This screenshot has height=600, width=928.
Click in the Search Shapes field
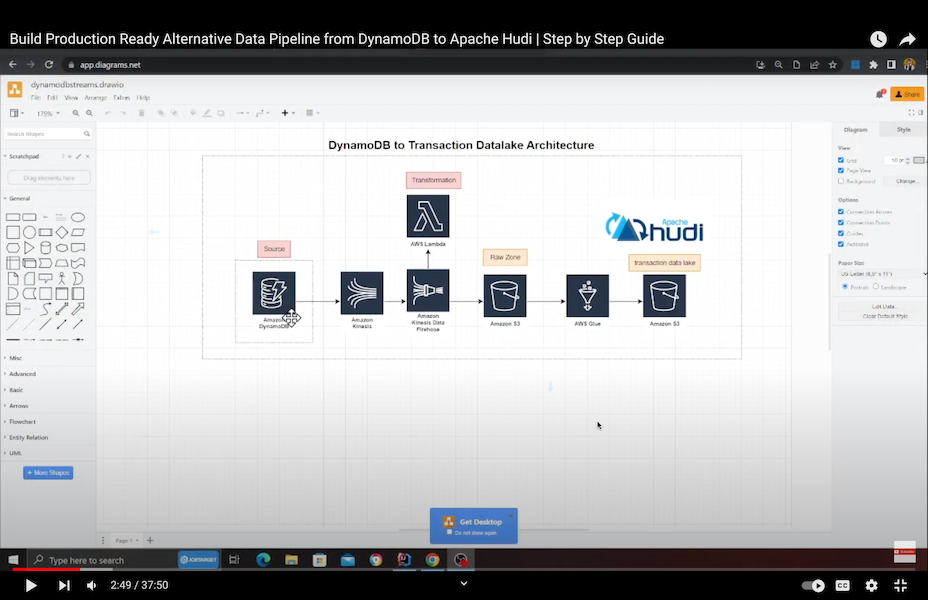click(x=45, y=133)
